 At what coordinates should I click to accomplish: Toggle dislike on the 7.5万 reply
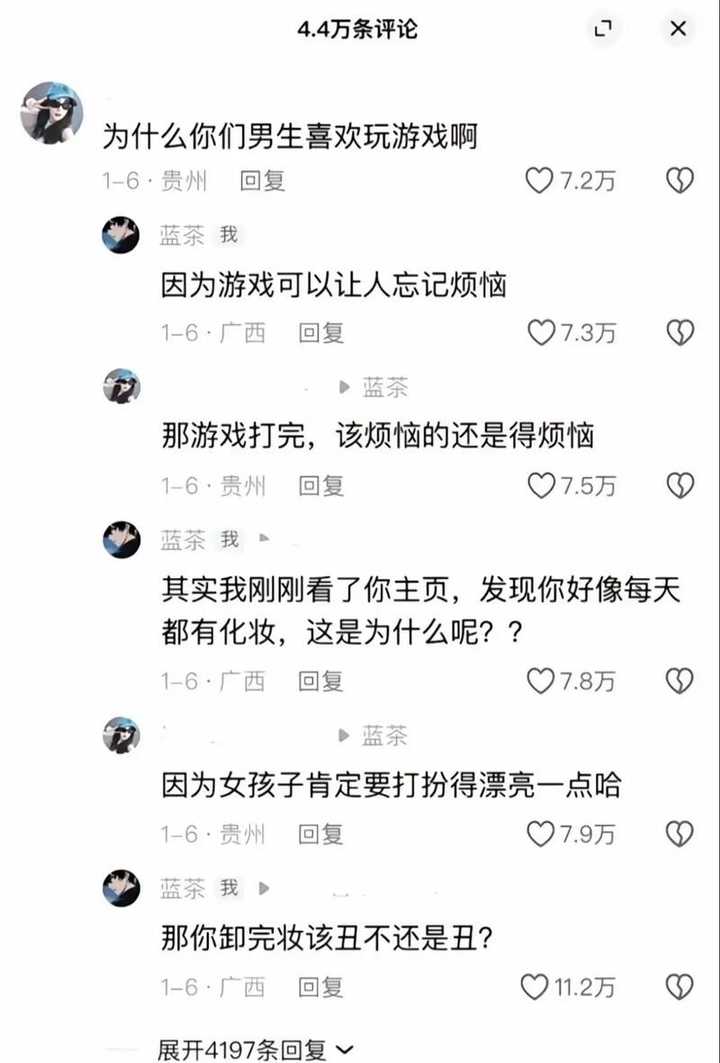click(680, 485)
